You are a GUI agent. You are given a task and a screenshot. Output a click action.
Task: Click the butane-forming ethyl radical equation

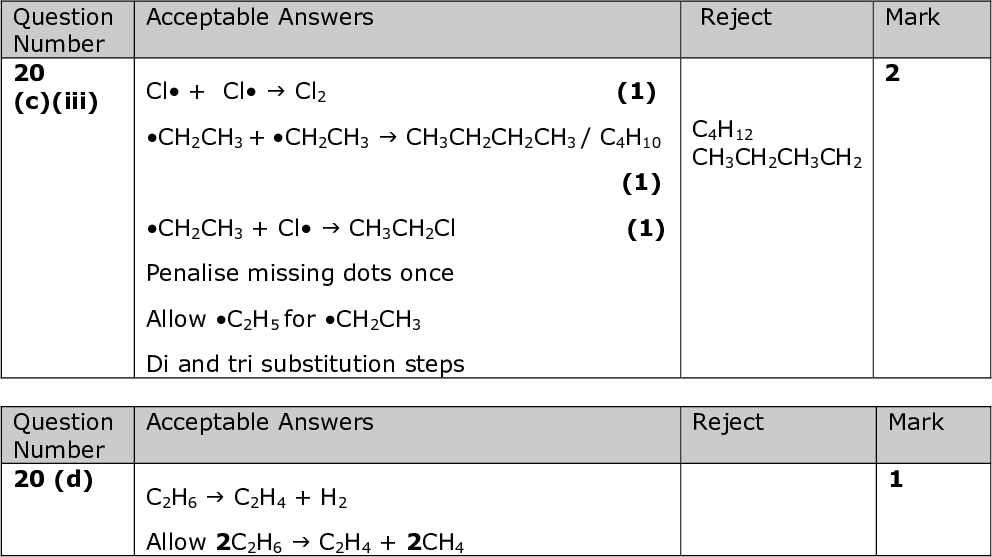point(403,140)
